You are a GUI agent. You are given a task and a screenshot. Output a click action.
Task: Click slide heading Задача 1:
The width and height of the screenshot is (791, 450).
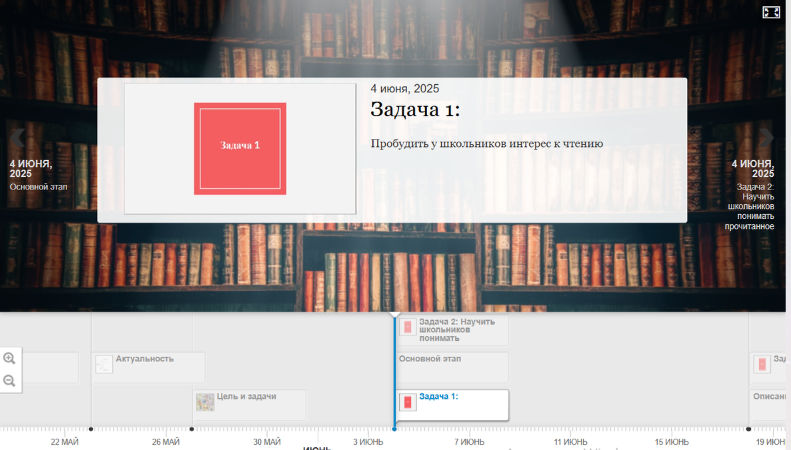click(x=415, y=109)
